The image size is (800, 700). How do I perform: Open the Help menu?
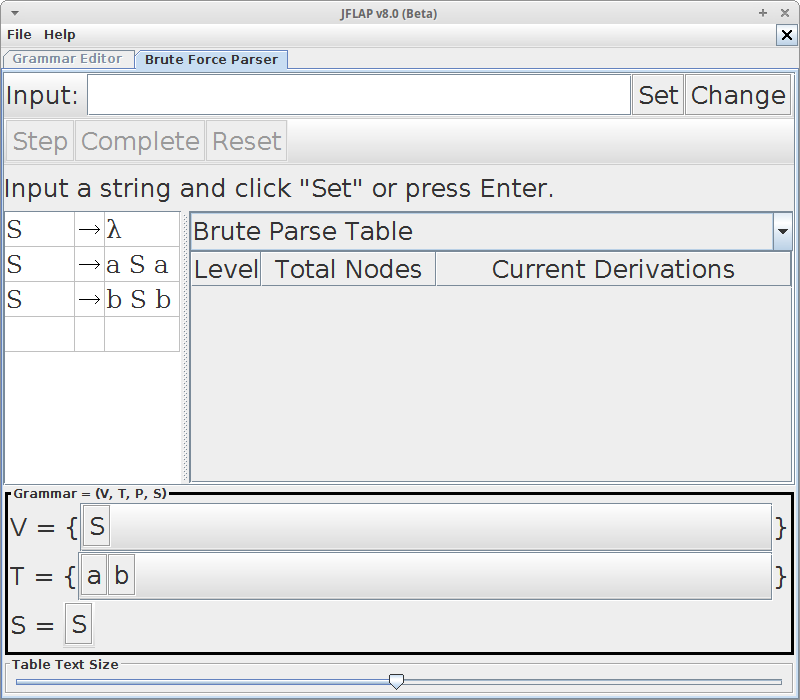point(60,35)
